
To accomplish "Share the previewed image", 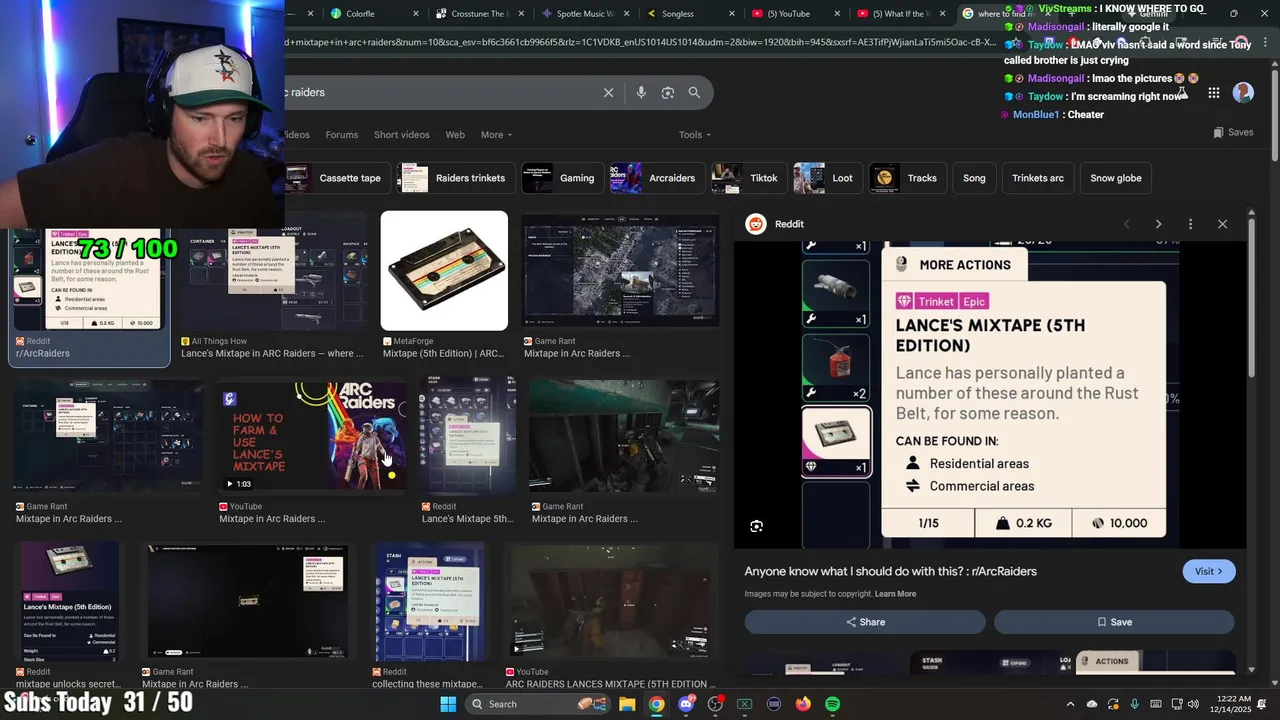I will pos(865,622).
